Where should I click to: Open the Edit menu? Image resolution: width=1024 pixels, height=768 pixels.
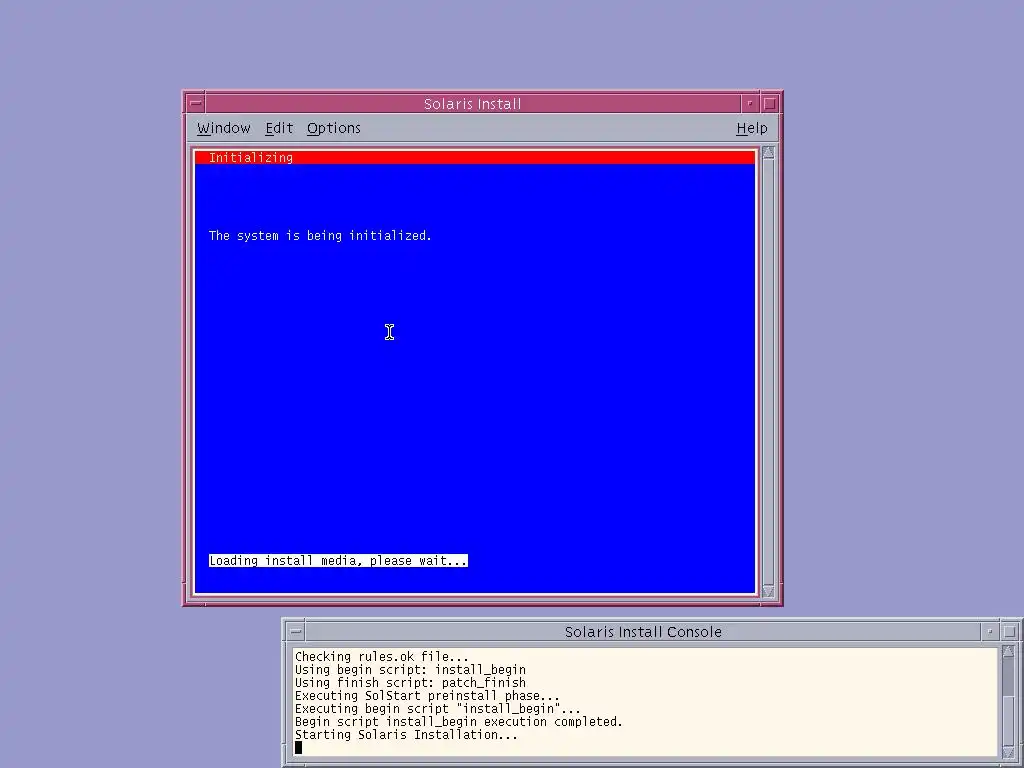coord(279,128)
